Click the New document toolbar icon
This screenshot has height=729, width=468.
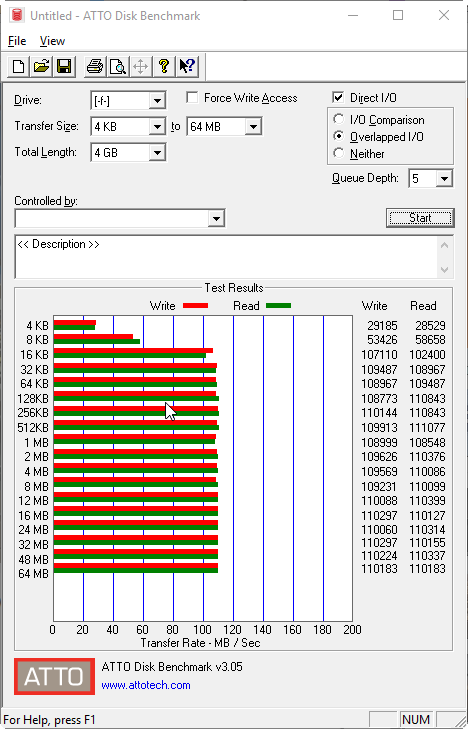coord(19,66)
